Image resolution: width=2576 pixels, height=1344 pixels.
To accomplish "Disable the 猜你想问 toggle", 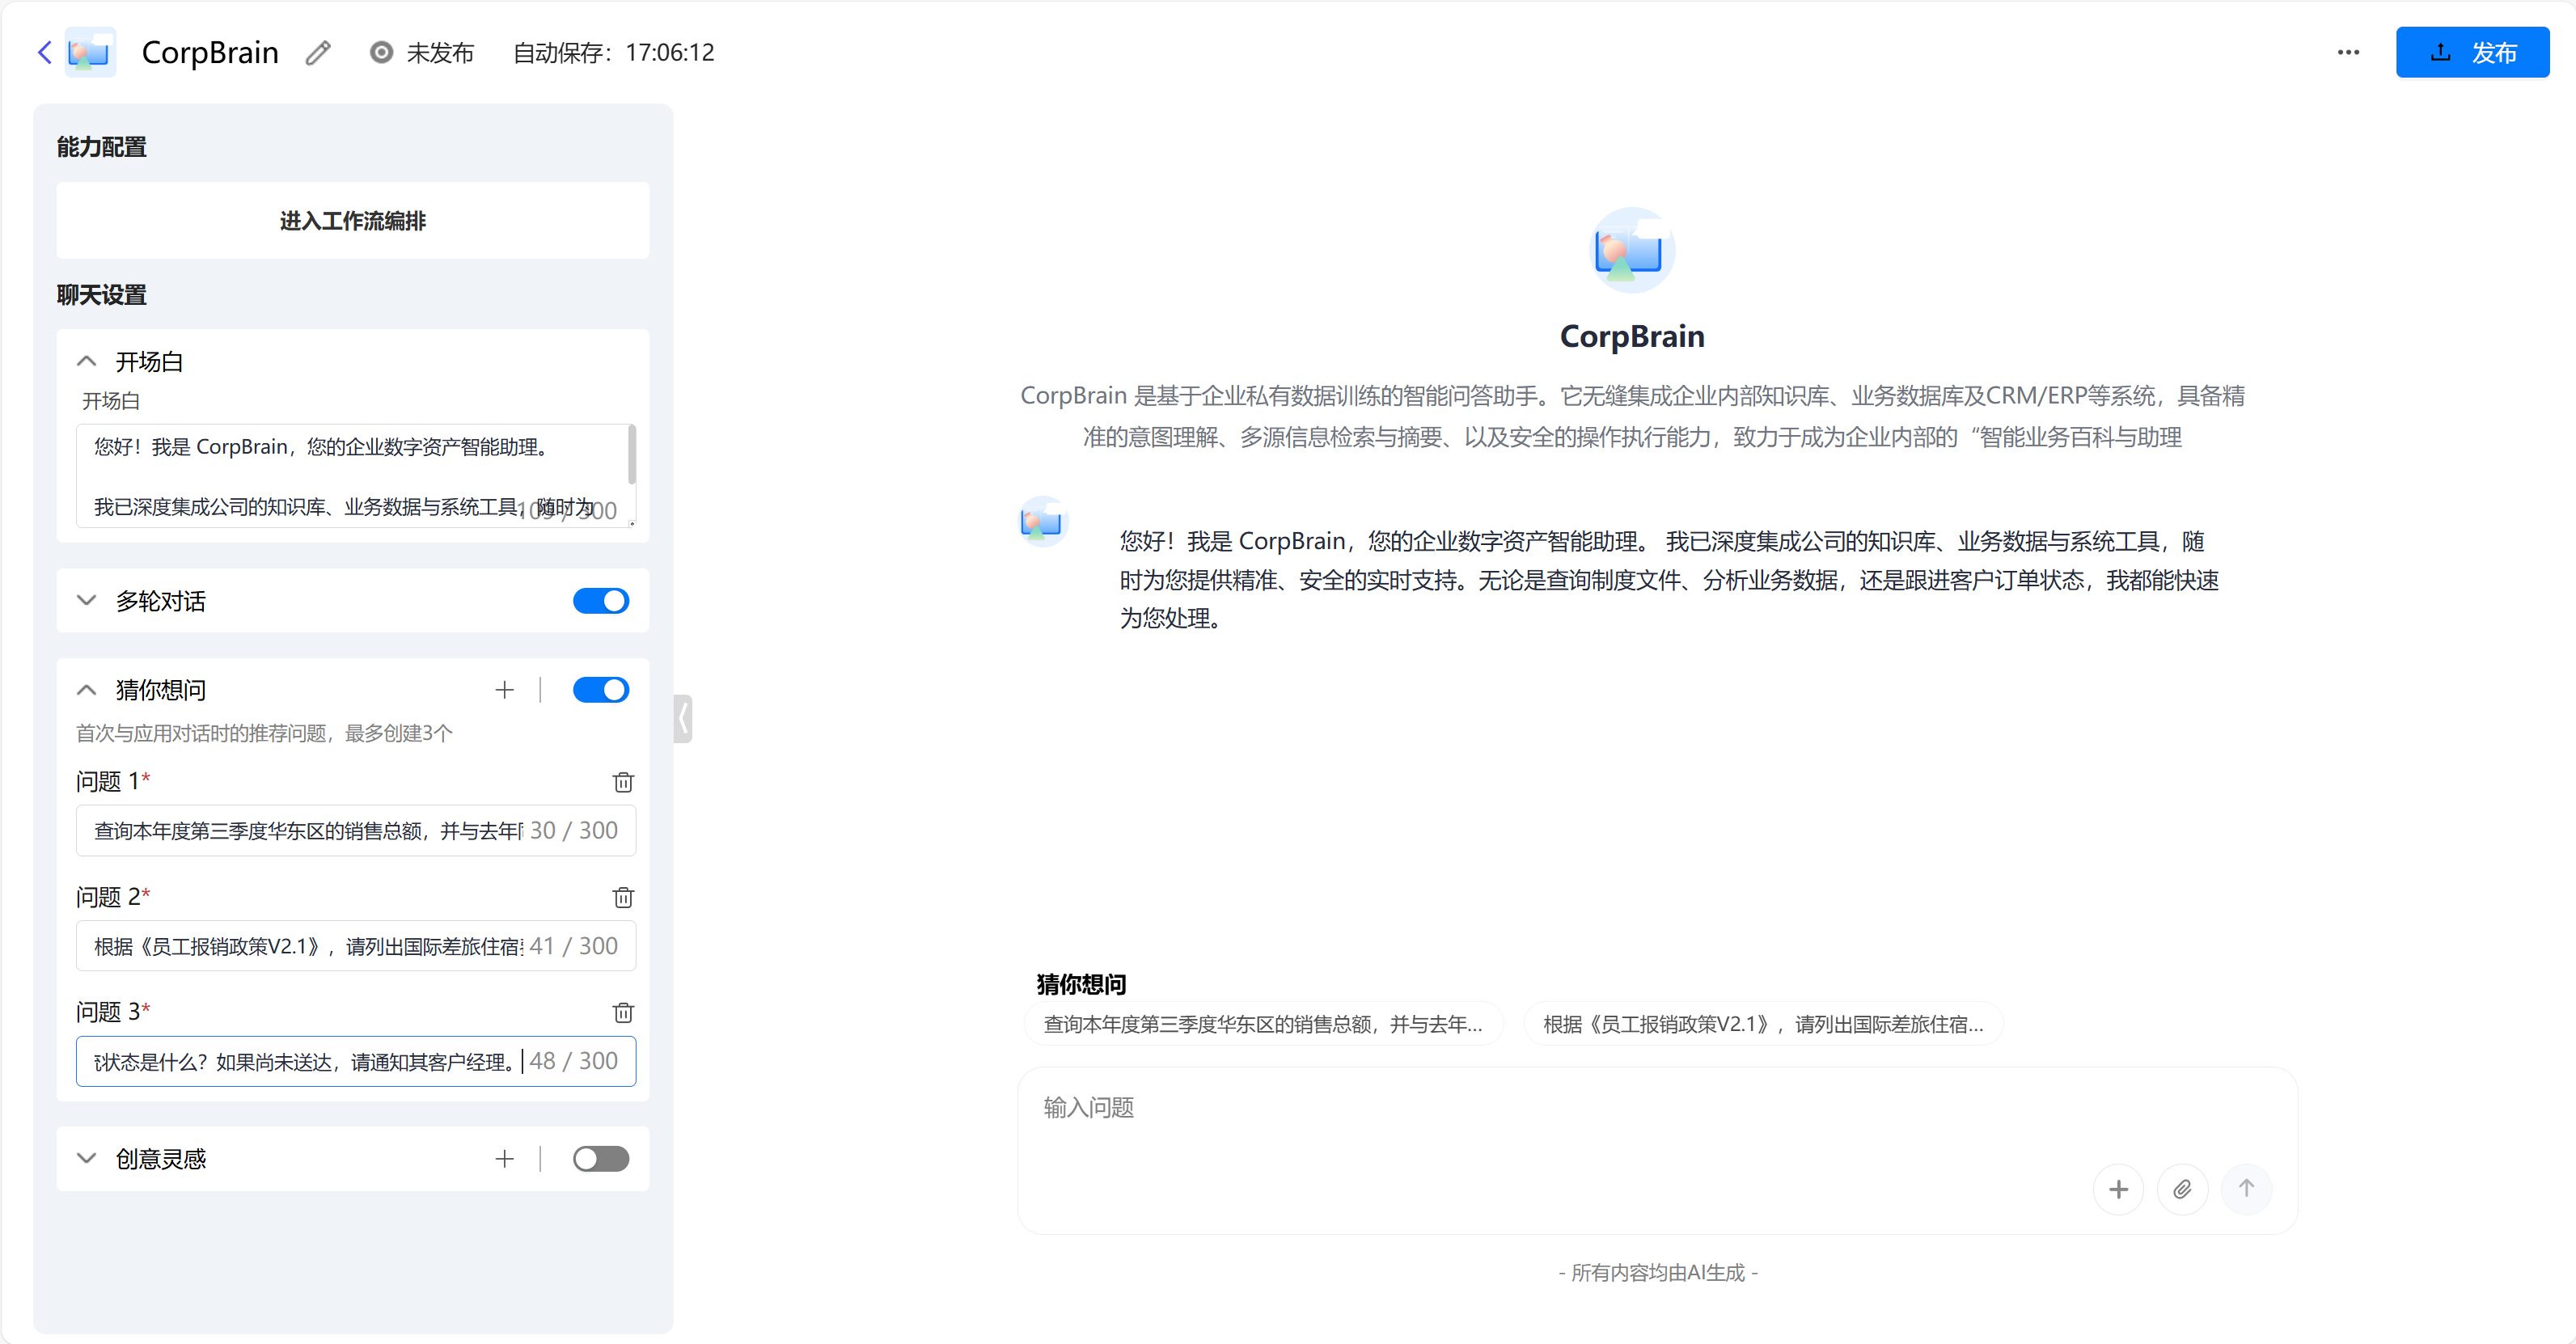I will [x=601, y=690].
